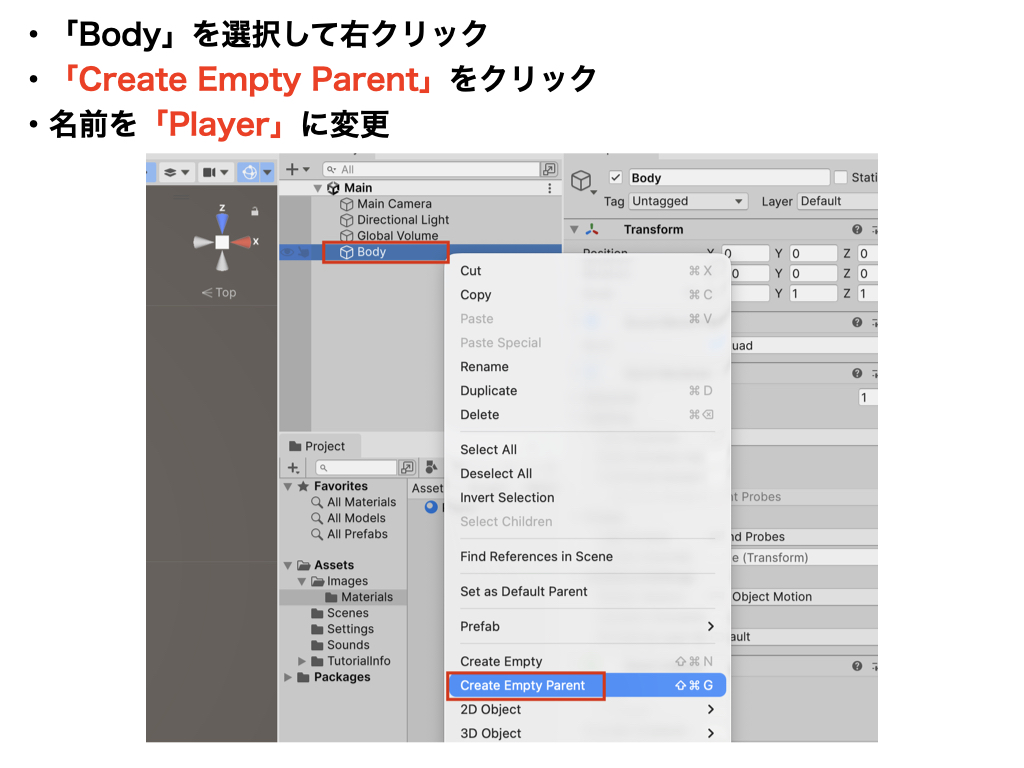Open the Main scene kebab options menu
Image resolution: width=1024 pixels, height=768 pixels.
coord(550,188)
